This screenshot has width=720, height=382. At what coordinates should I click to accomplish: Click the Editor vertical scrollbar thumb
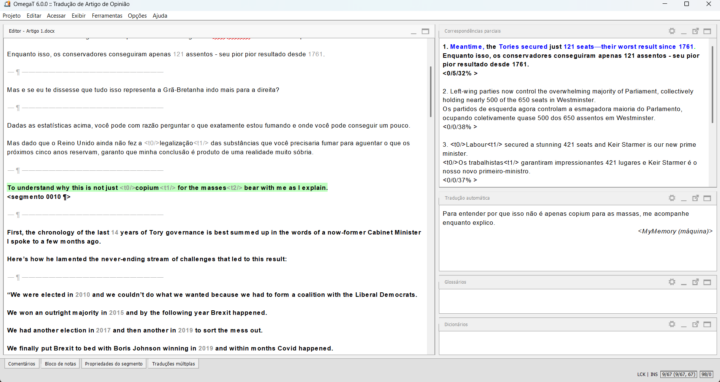pyautogui.click(x=431, y=91)
